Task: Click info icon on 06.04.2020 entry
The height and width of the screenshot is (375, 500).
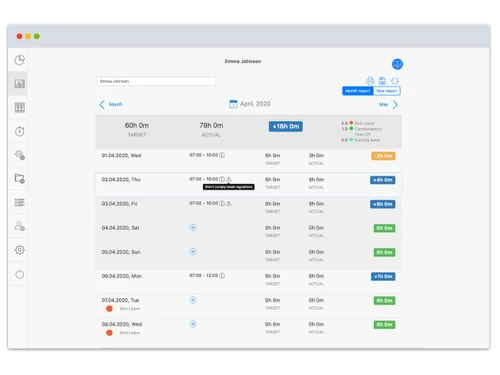Action: (x=222, y=276)
